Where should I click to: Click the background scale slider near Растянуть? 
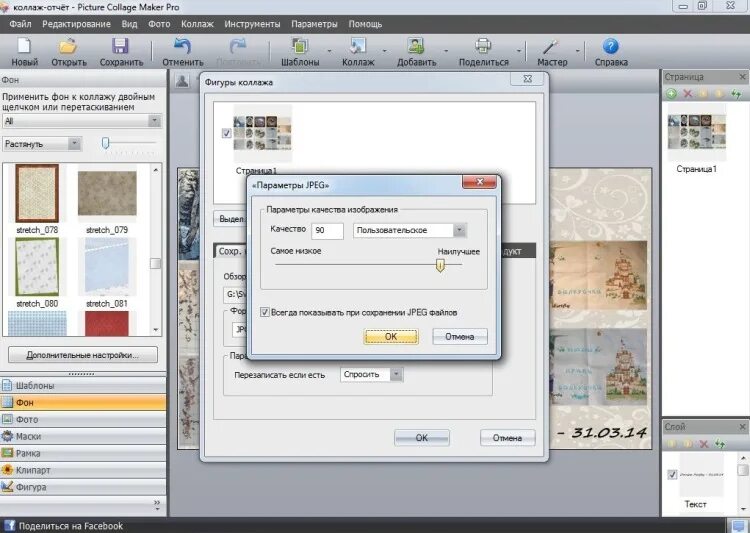tap(106, 143)
